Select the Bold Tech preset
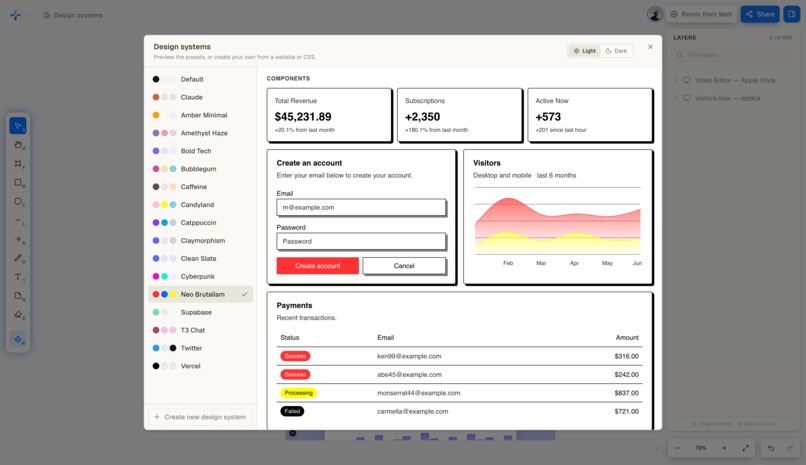Screen dimensions: 806x465 (200, 151)
